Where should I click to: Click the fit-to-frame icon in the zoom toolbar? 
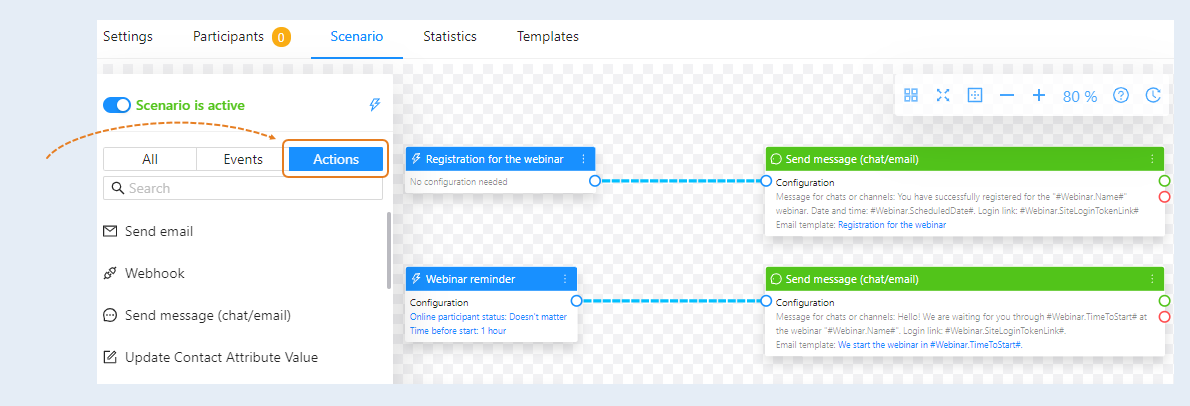click(975, 95)
